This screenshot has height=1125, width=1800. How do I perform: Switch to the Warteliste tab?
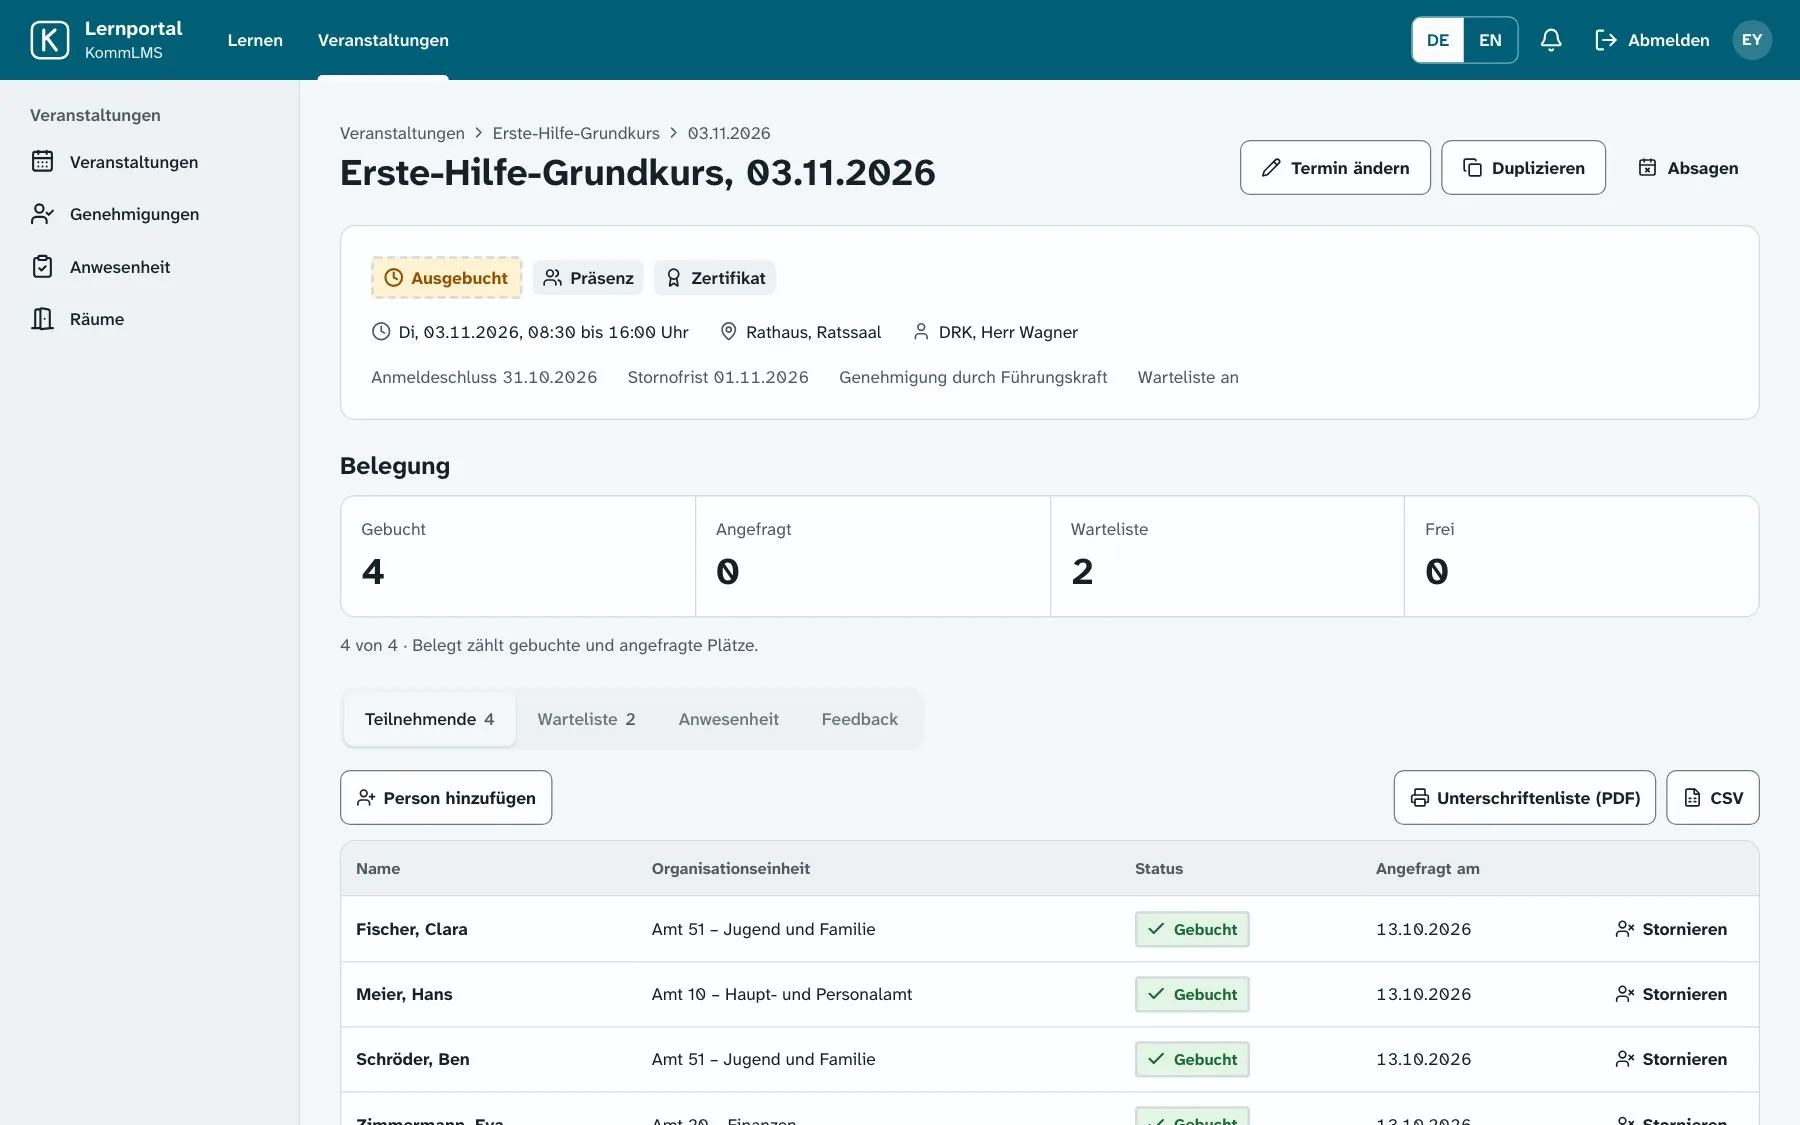click(586, 719)
